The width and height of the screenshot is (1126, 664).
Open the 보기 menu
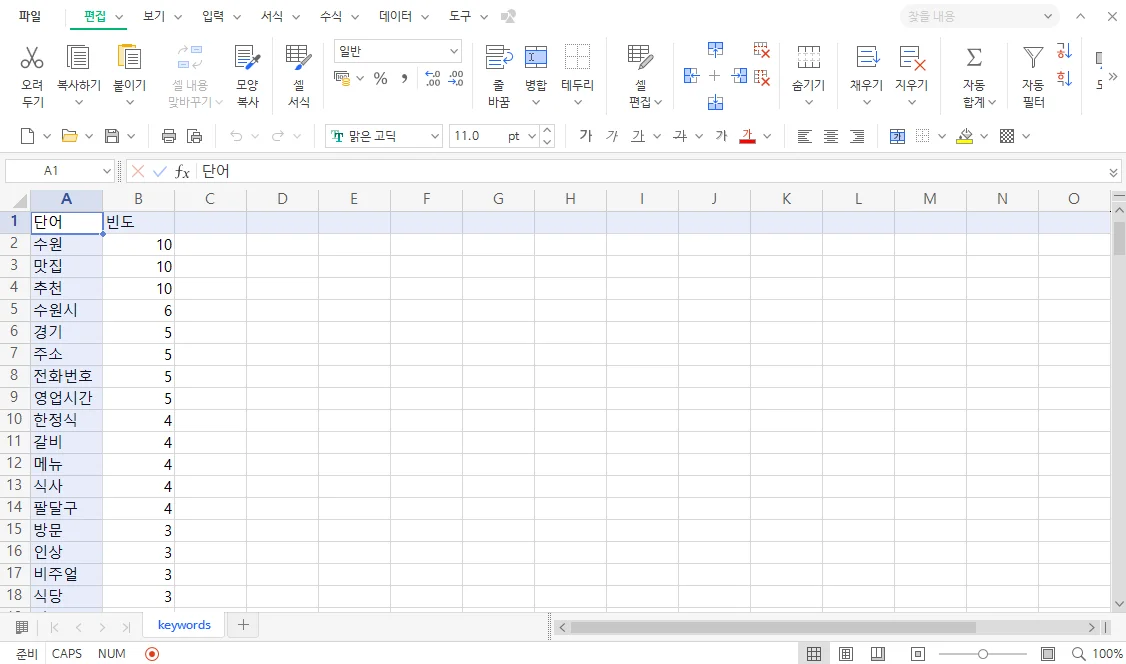click(162, 16)
